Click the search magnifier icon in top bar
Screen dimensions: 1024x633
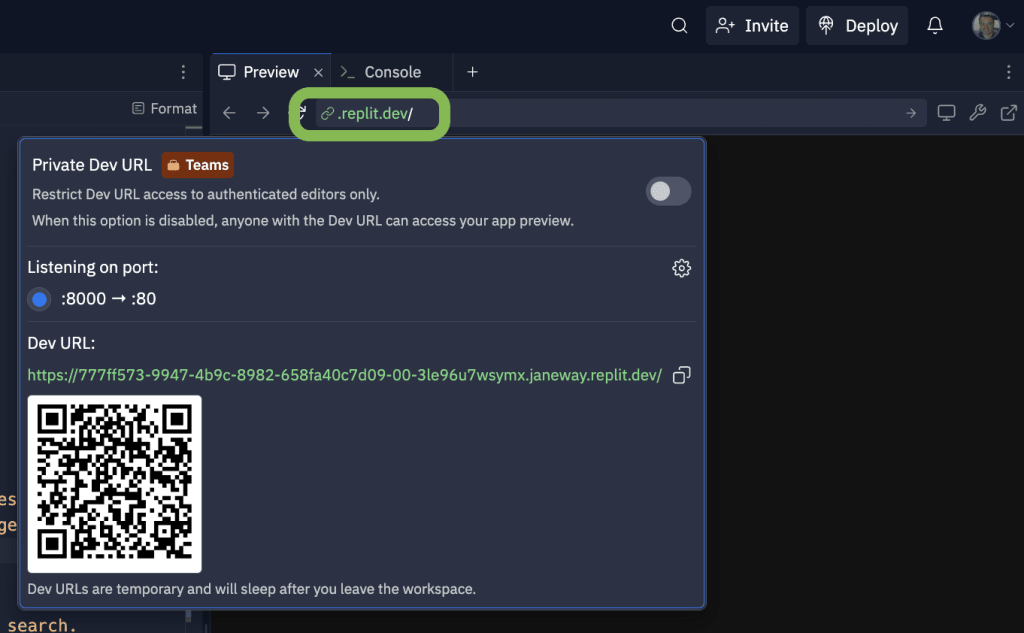pos(679,26)
